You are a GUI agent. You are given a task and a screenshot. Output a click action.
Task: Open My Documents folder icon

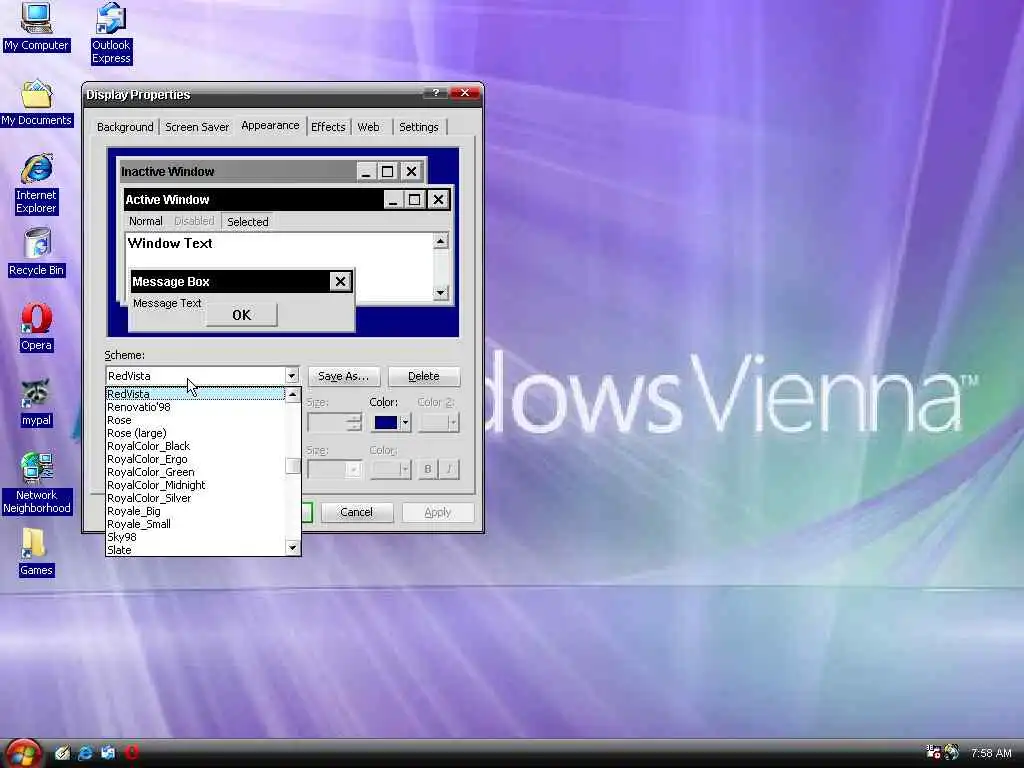point(37,103)
